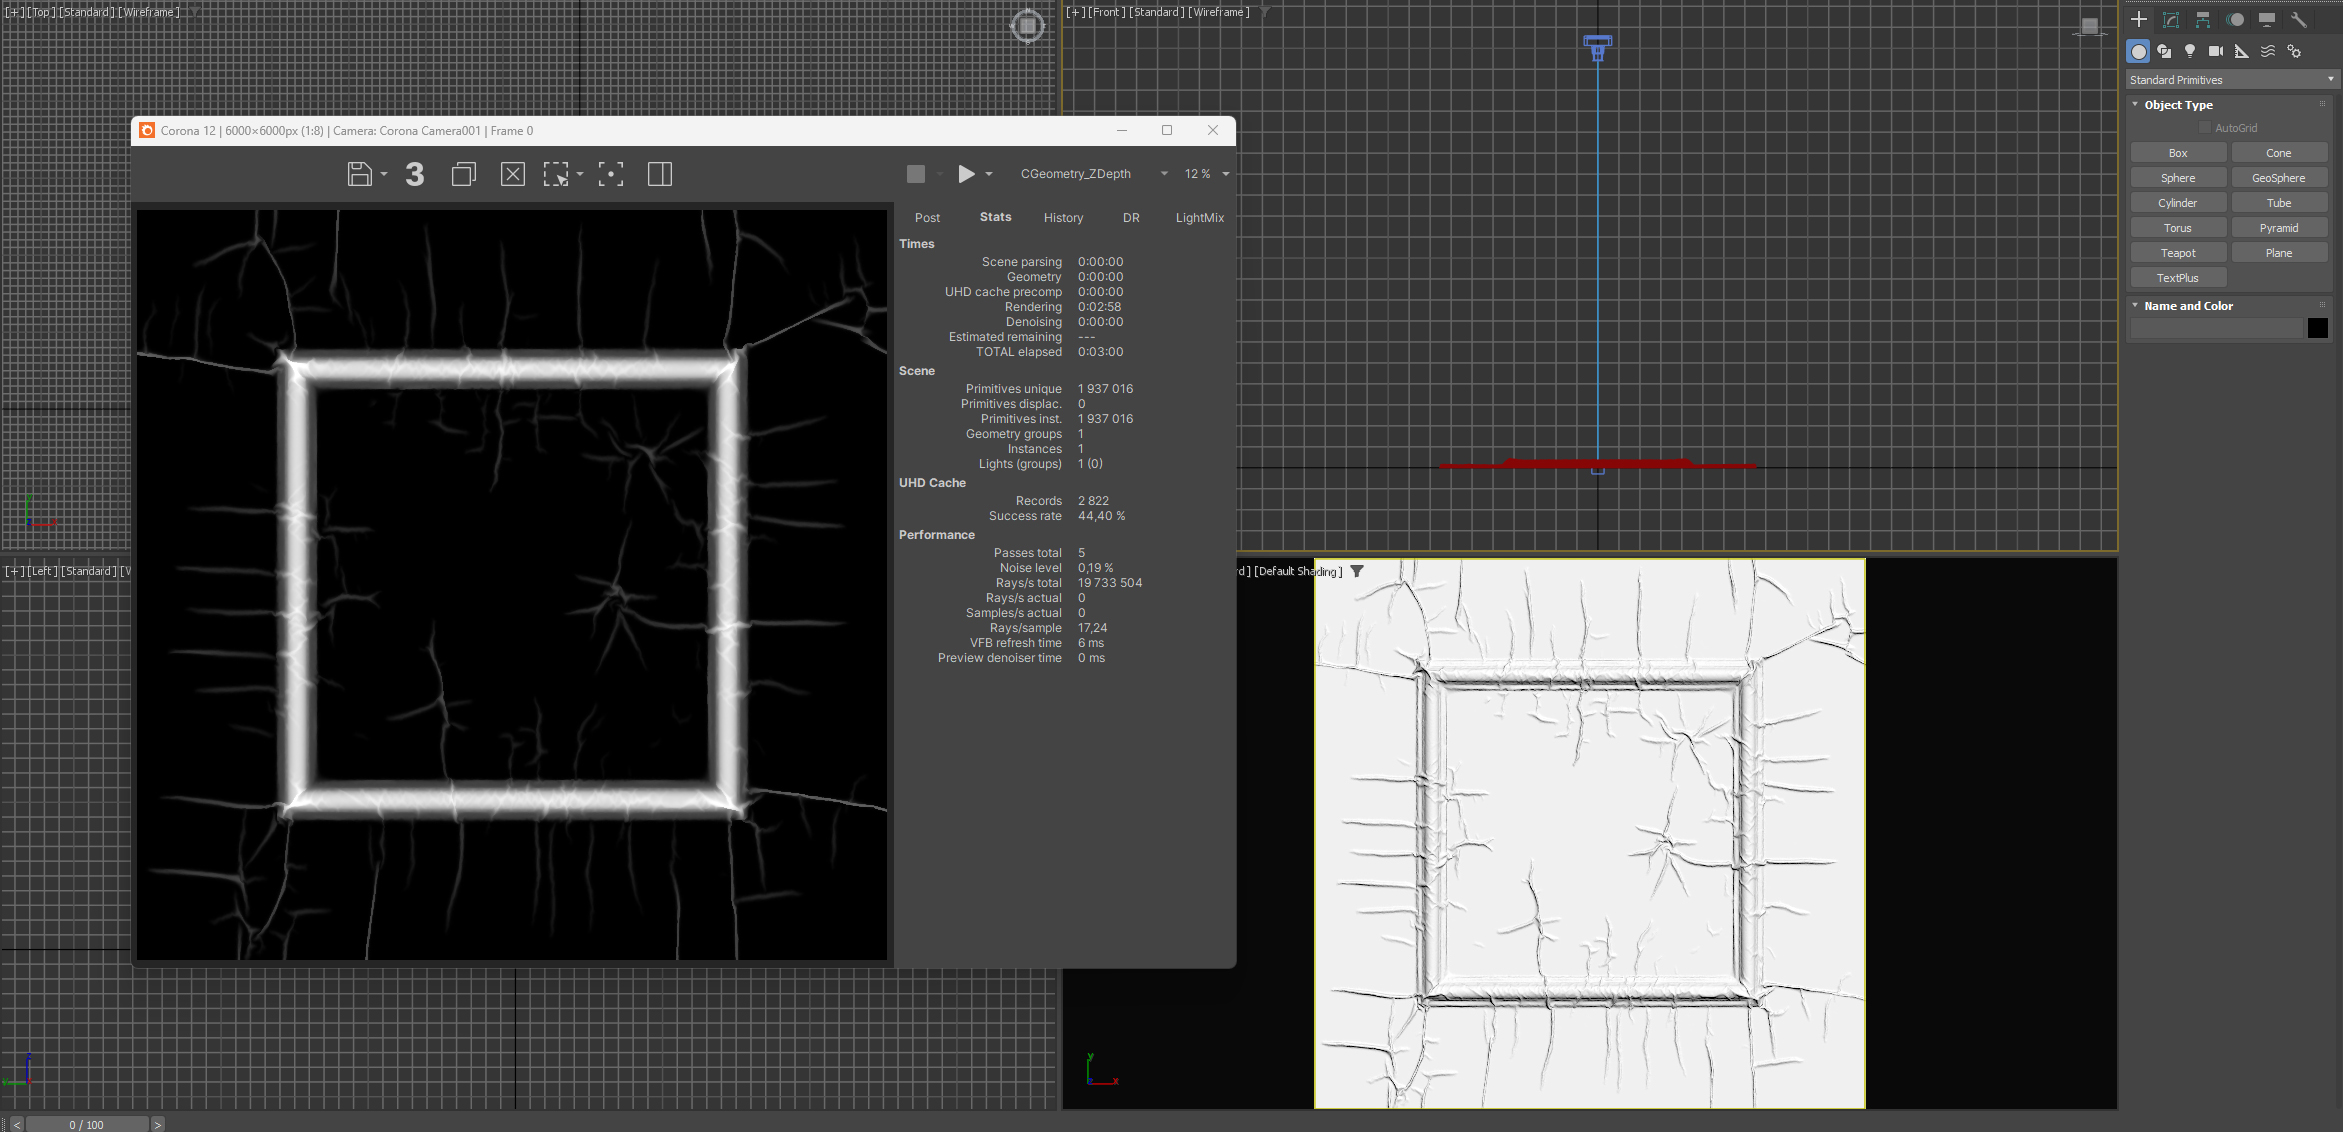This screenshot has height=1132, width=2343.
Task: Open the CGeometry_ZDepth render element dropdown
Action: (1092, 174)
